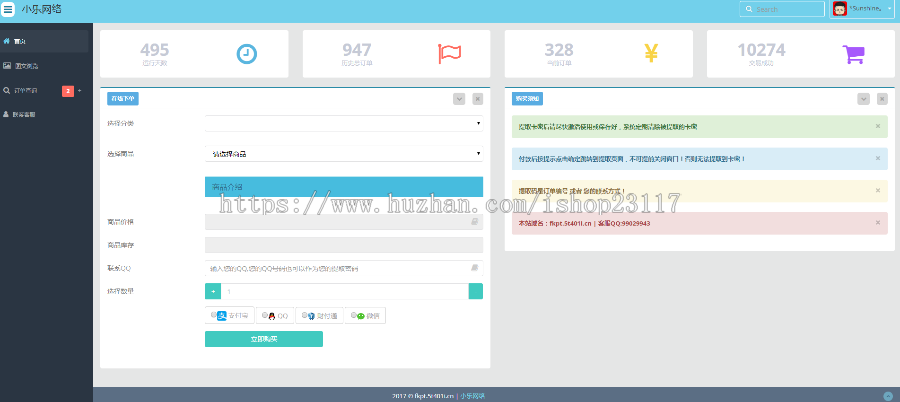This screenshot has height=402, width=900.
Task: Dismiss the yellow notice alert
Action: [x=878, y=190]
